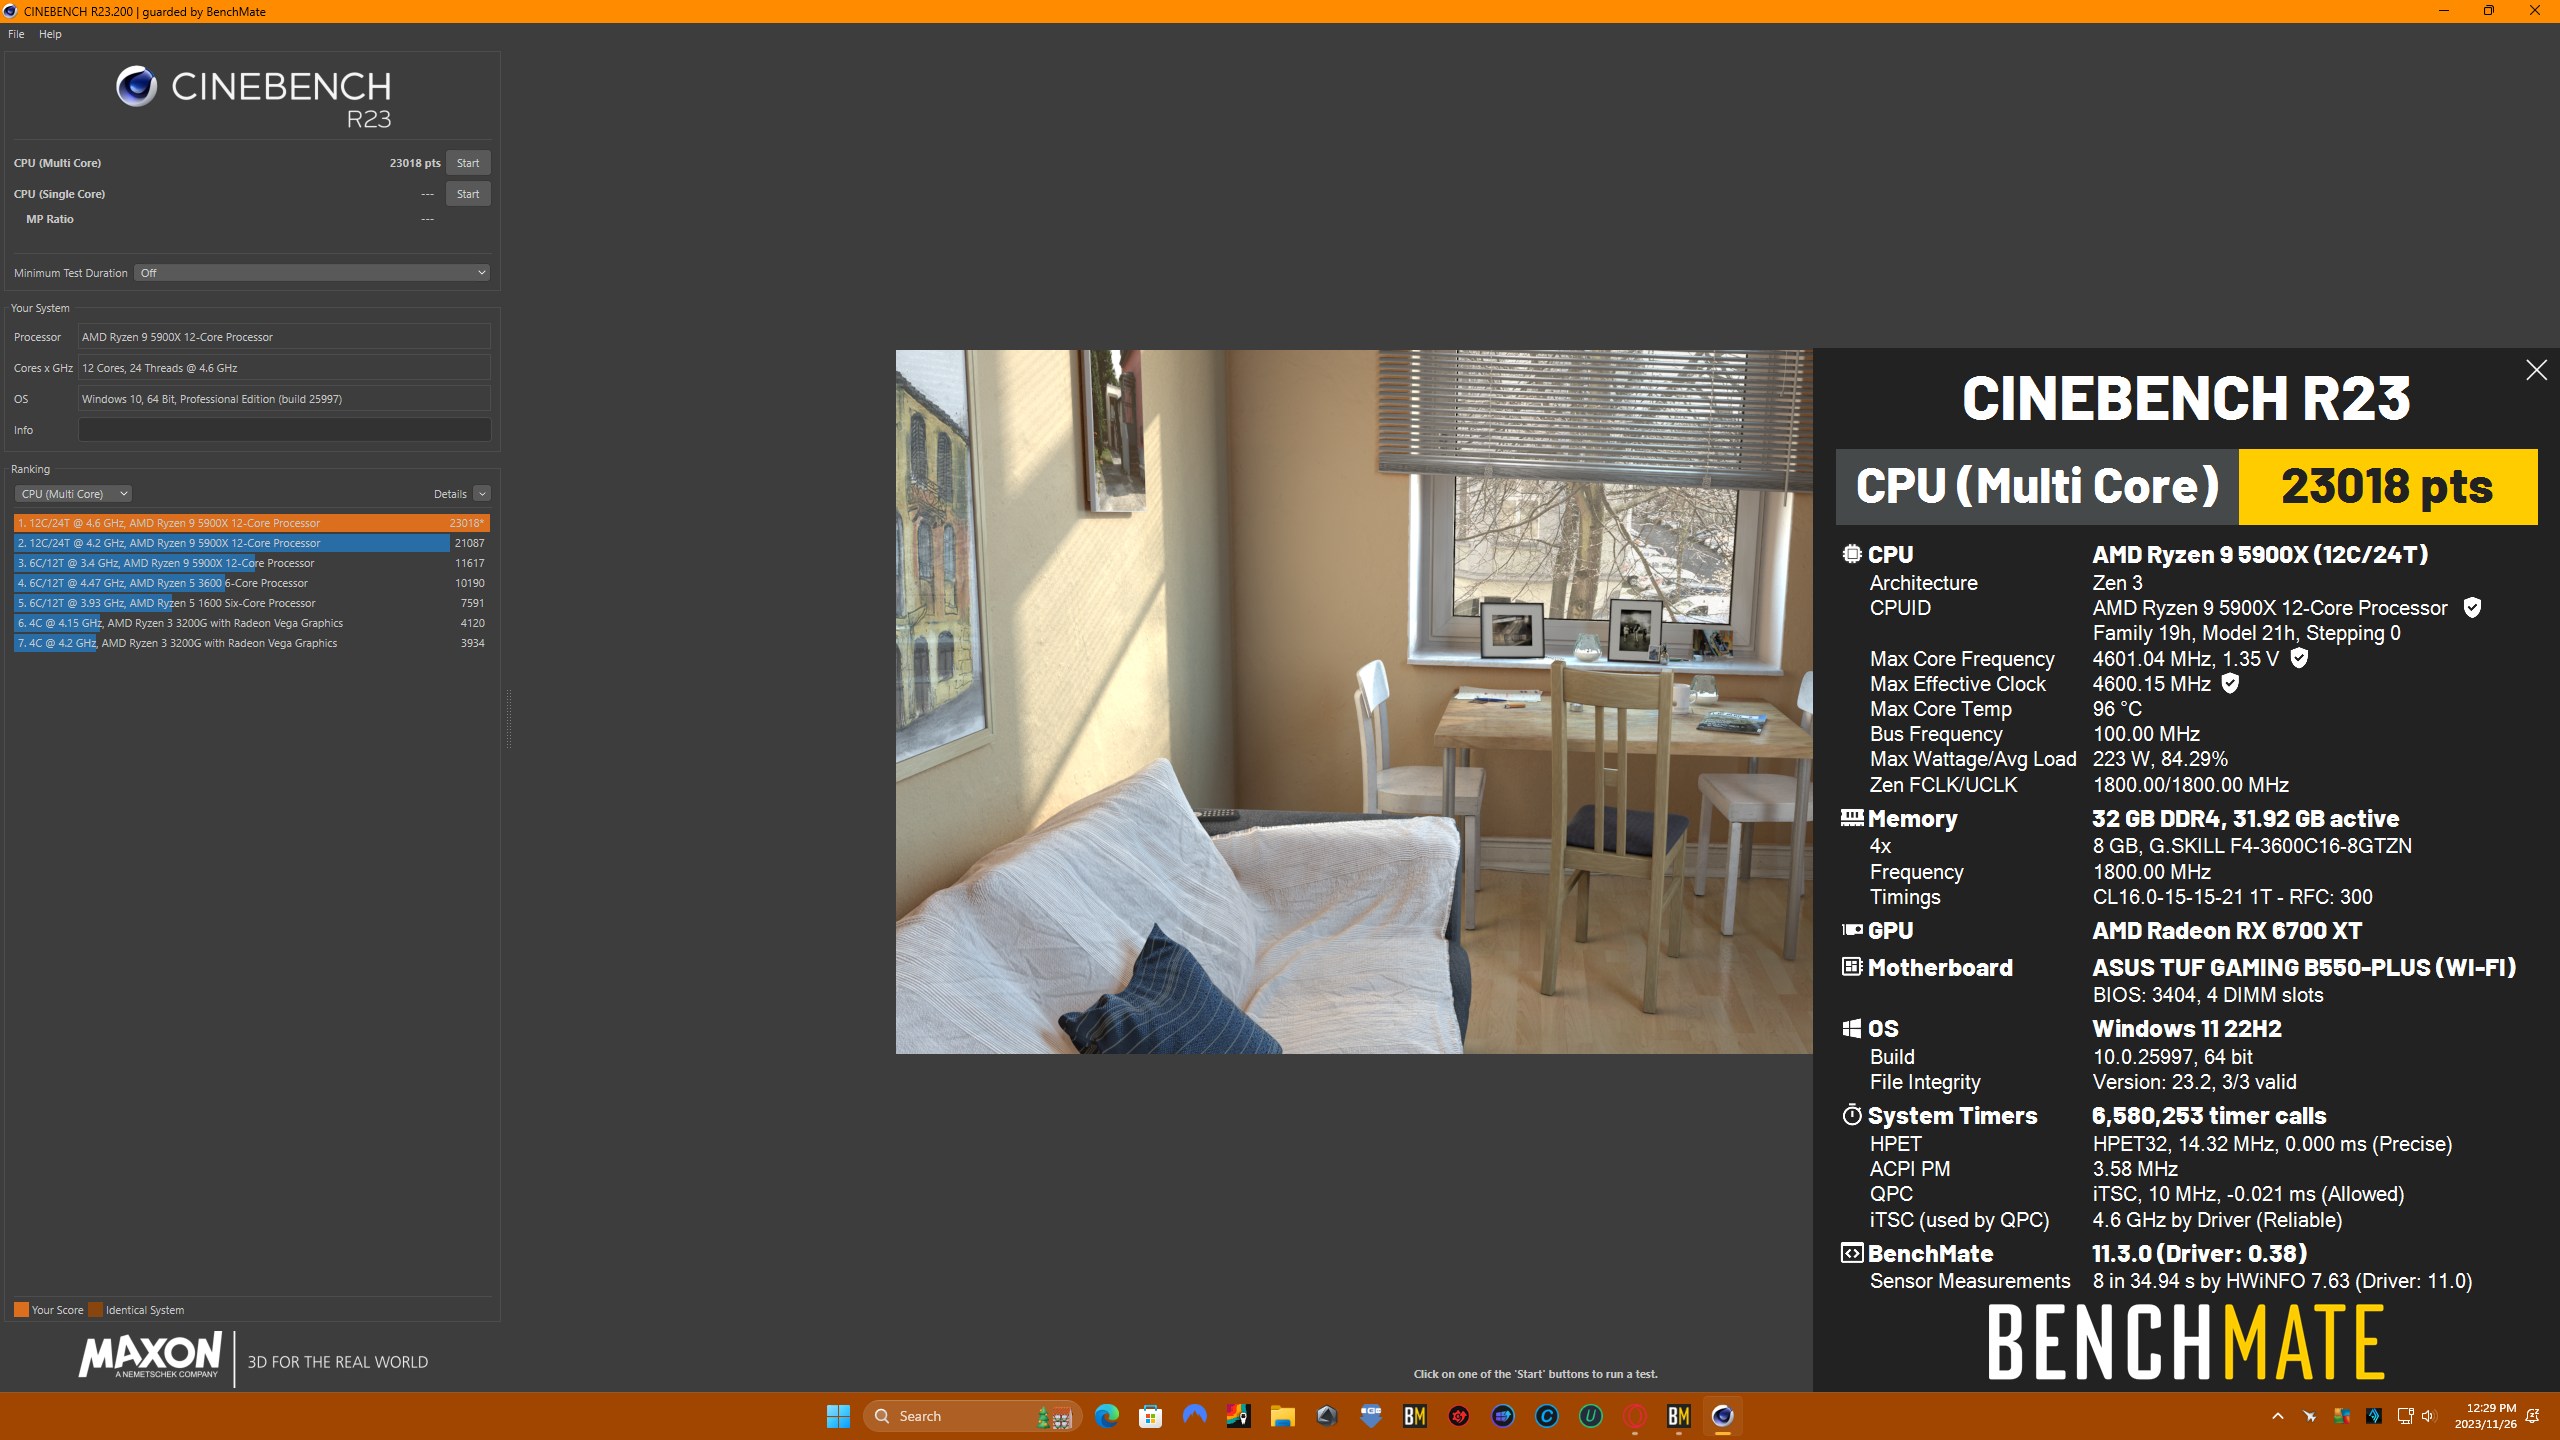Click the Identical System legend swatch
The height and width of the screenshot is (1440, 2560).
tap(95, 1310)
